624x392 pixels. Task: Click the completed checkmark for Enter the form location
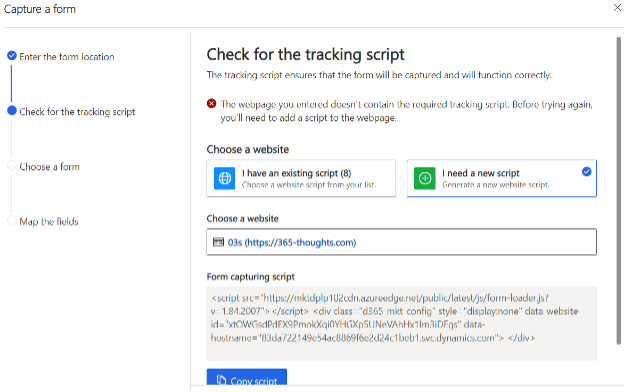click(12, 55)
